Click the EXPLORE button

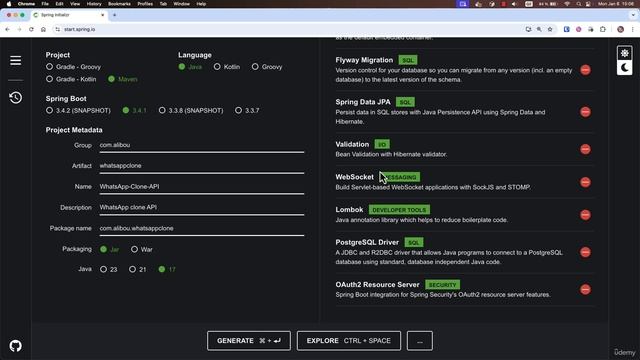pos(349,340)
